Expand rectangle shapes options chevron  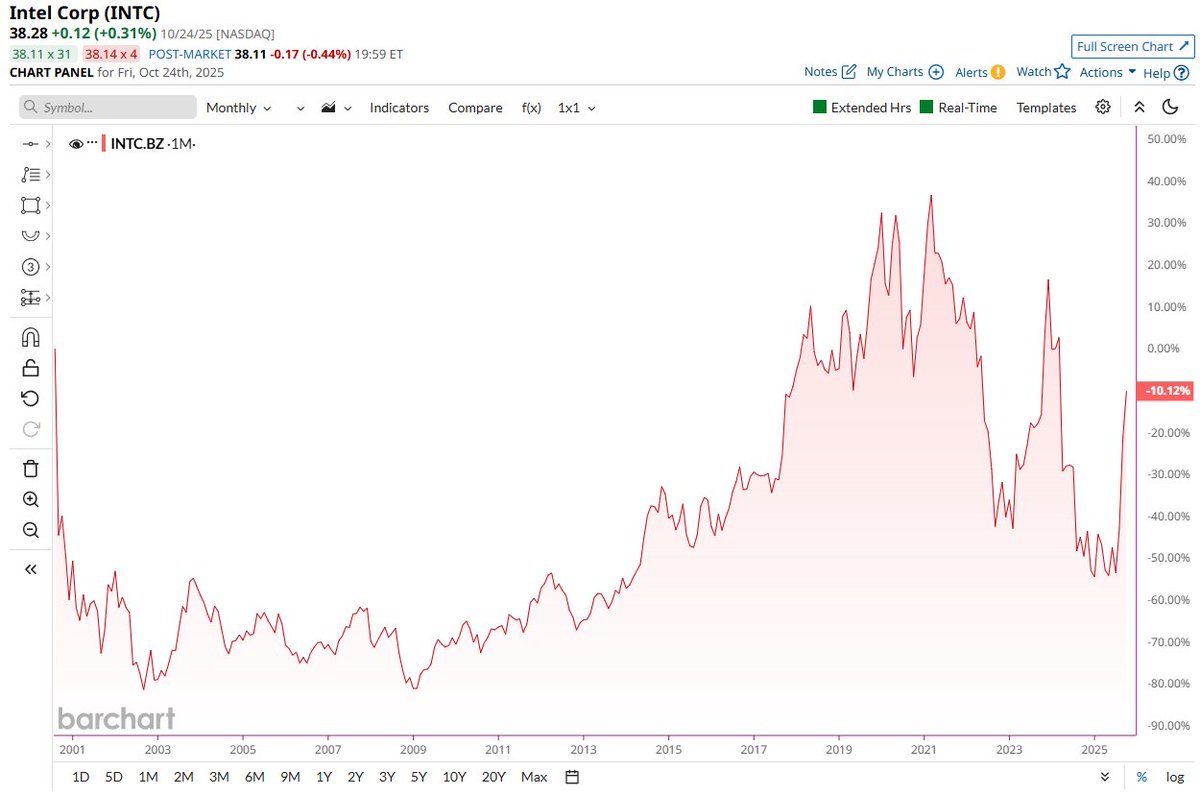point(47,205)
